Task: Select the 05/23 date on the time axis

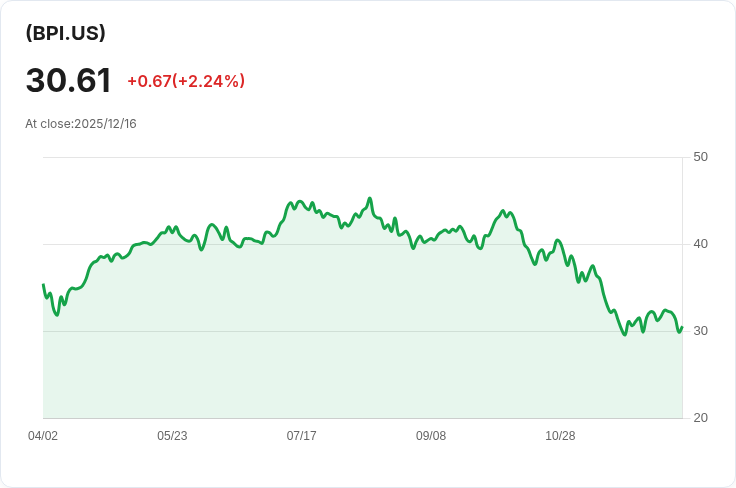Action: [172, 436]
